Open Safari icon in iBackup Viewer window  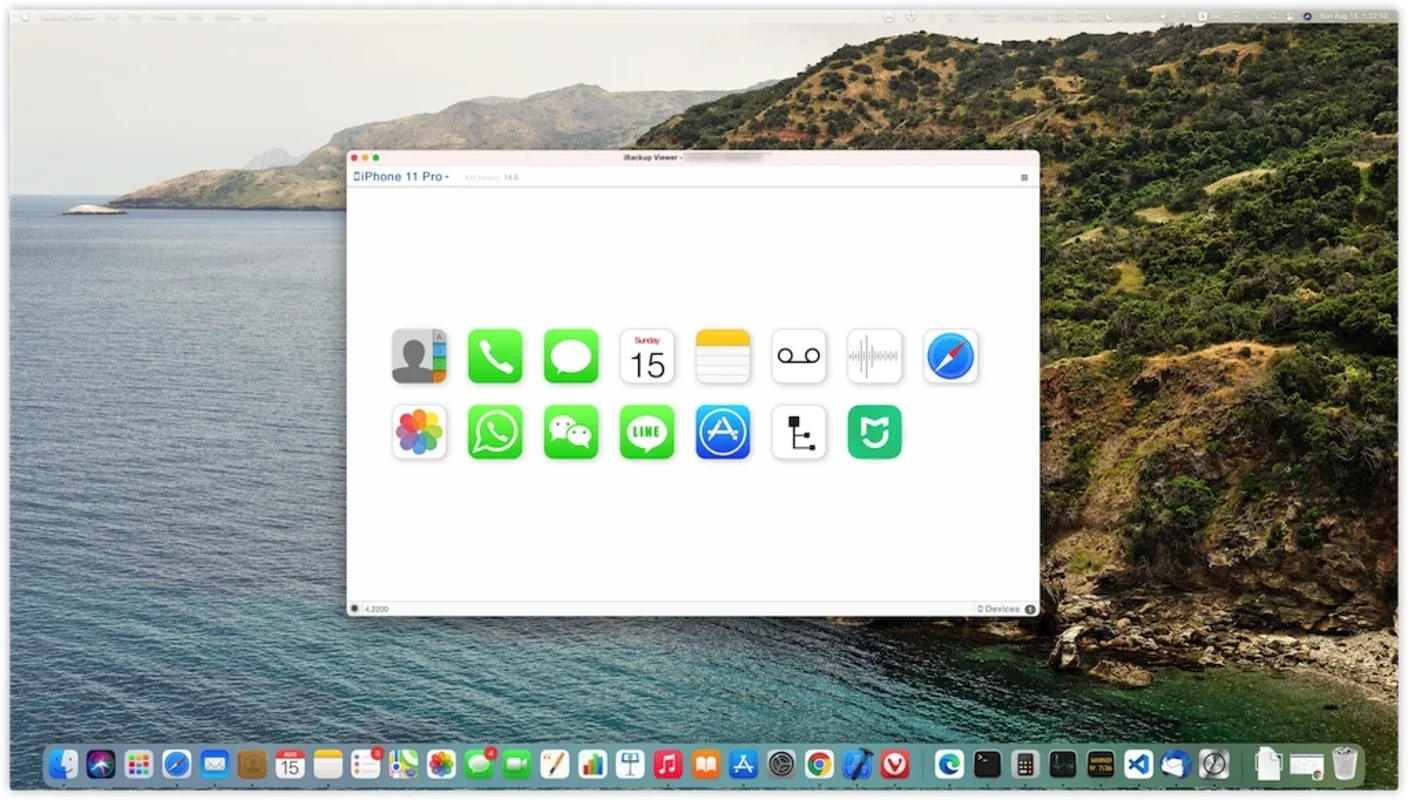[x=951, y=356]
